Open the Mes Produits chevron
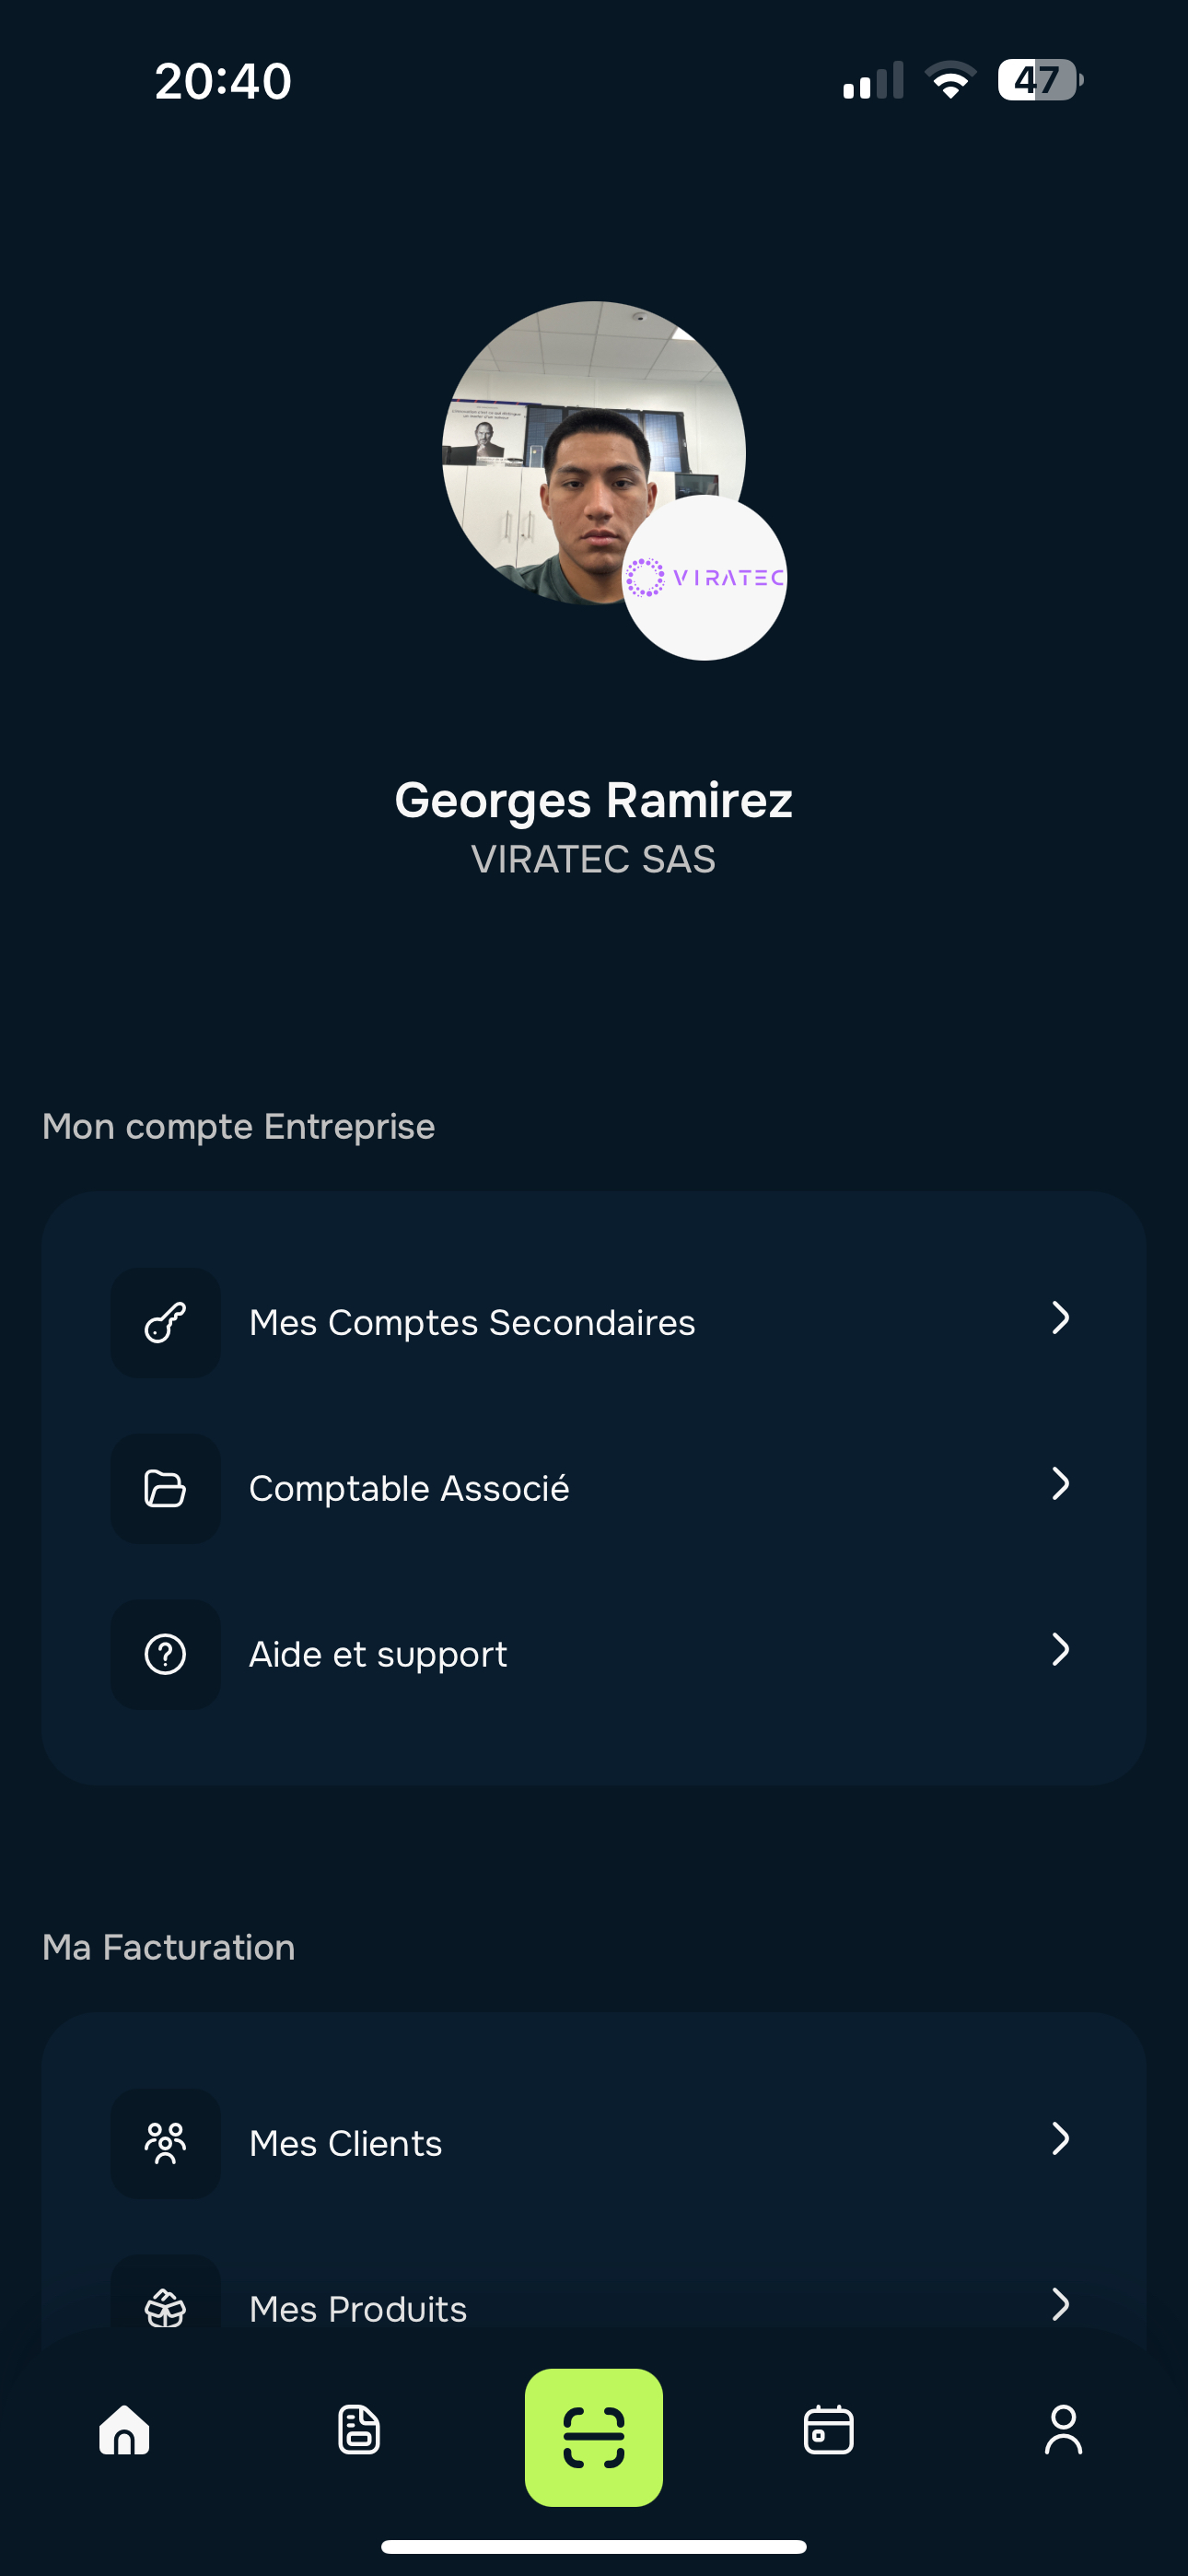 (x=1061, y=2304)
